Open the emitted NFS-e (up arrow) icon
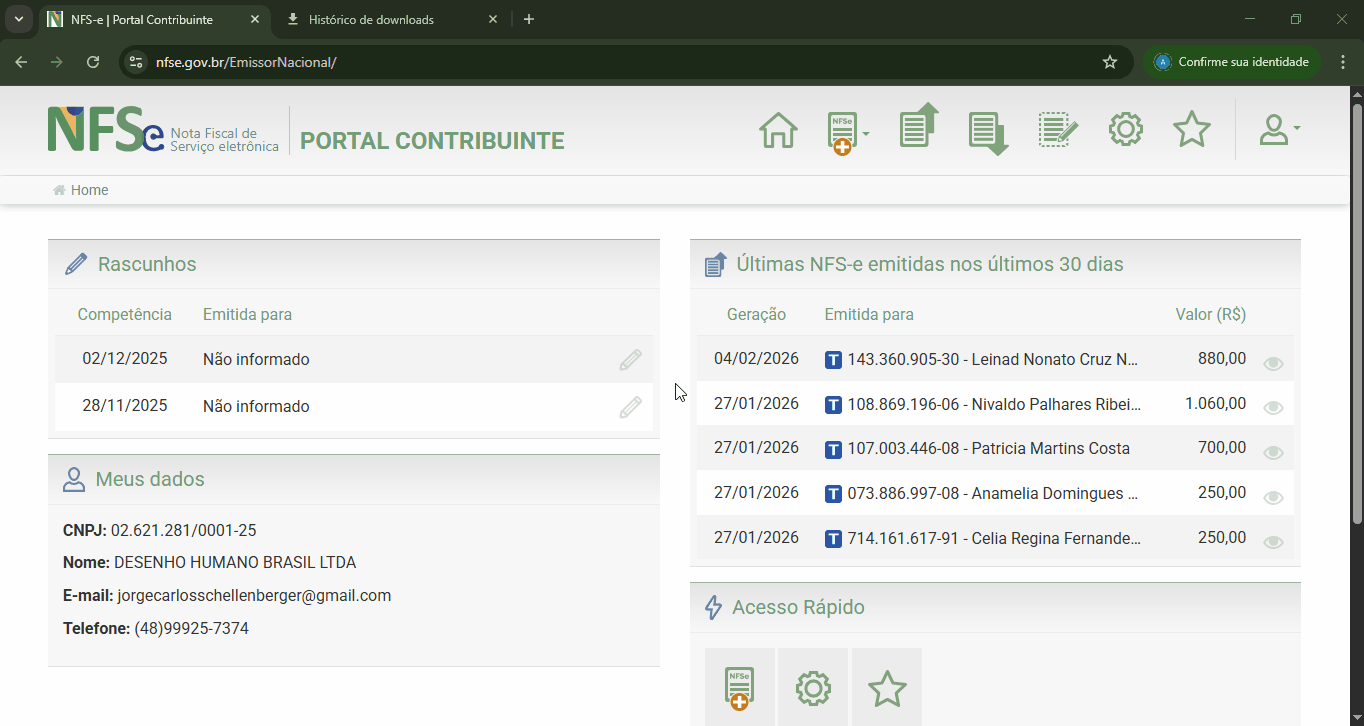The width and height of the screenshot is (1364, 726). tap(918, 127)
